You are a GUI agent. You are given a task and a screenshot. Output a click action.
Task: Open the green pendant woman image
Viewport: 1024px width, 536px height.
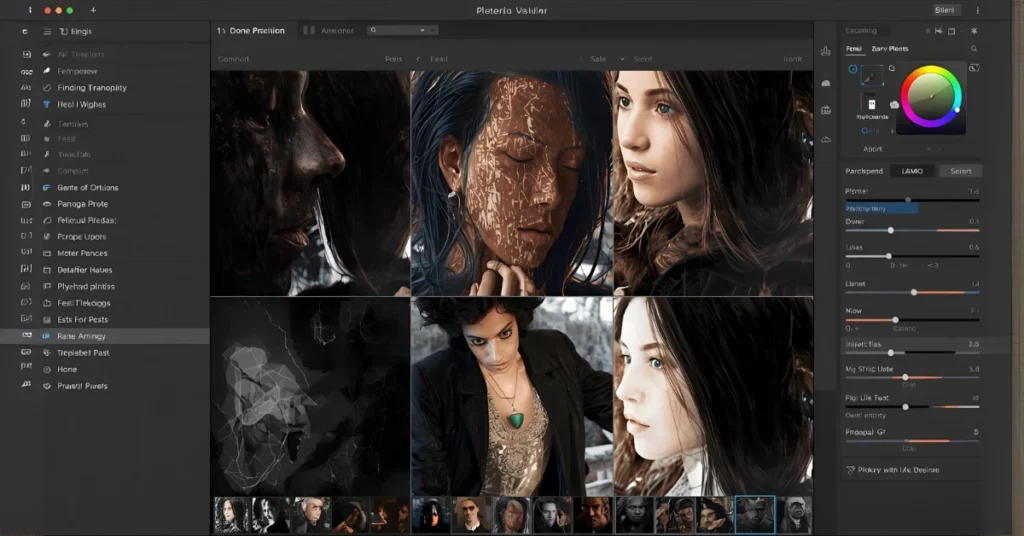[x=511, y=396]
